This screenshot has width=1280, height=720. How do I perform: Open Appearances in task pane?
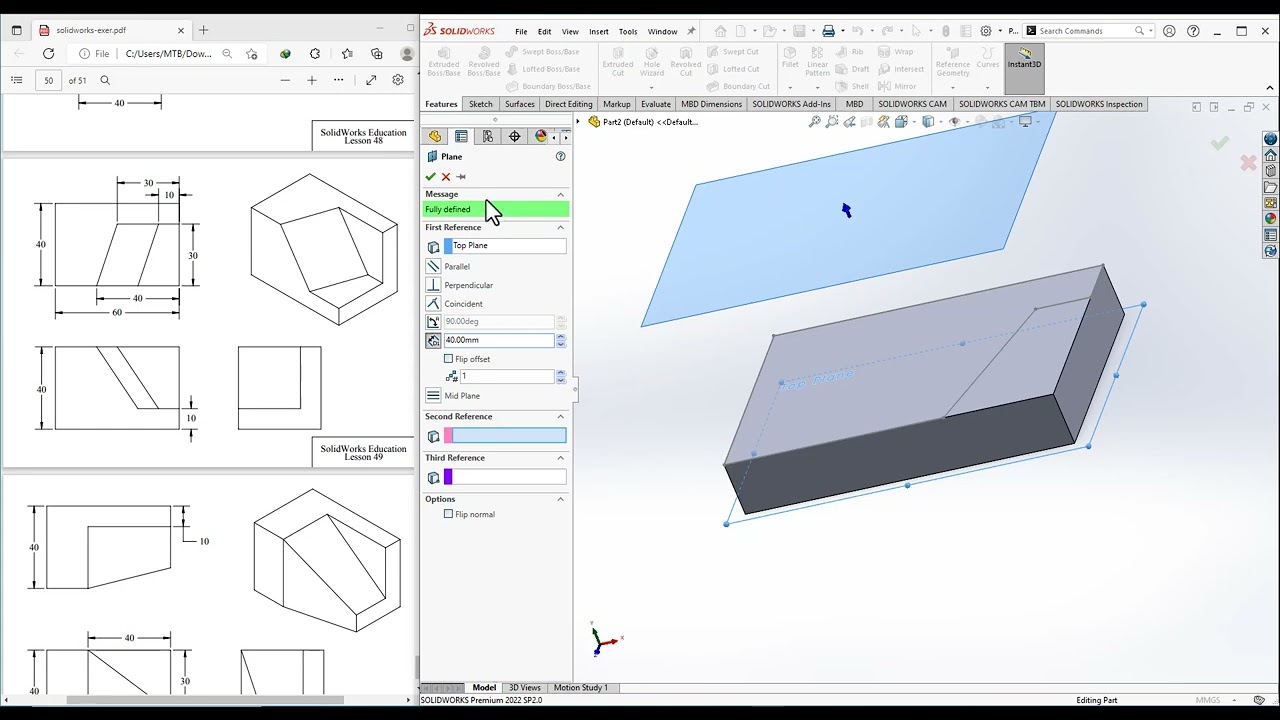(1270, 219)
